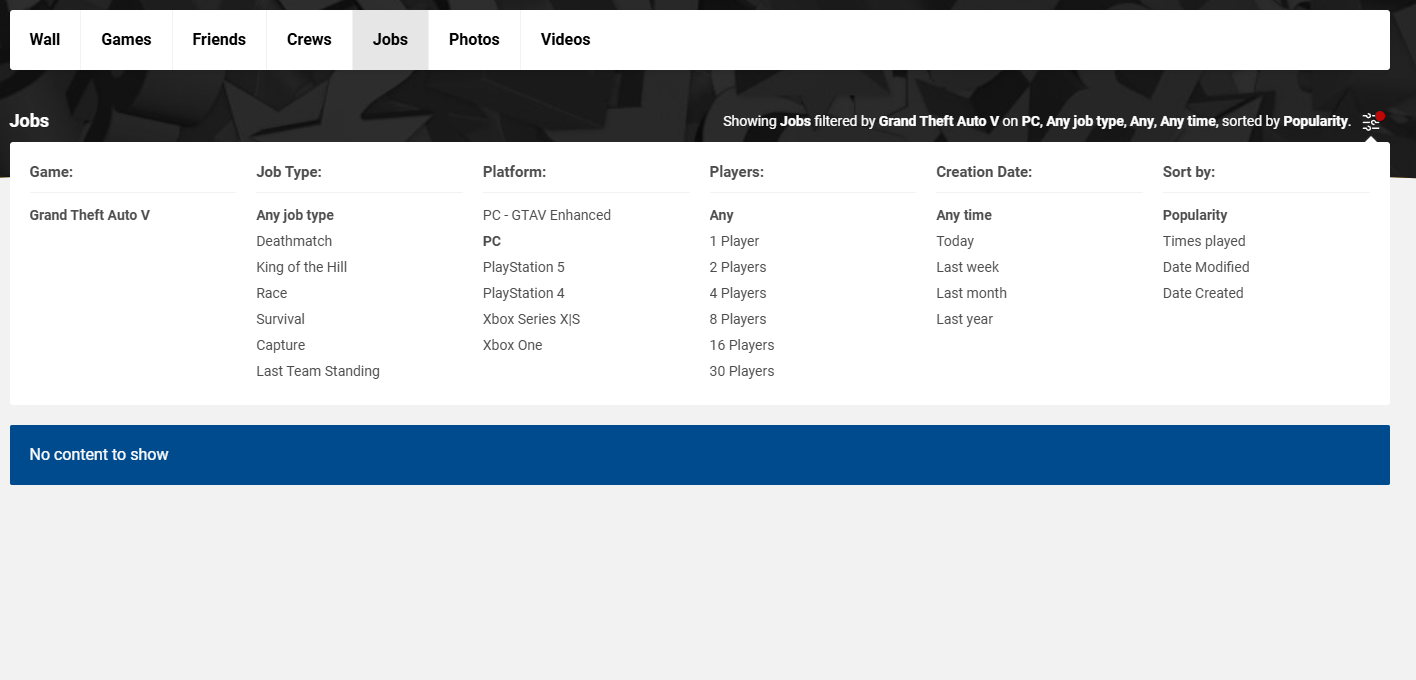This screenshot has width=1416, height=680.
Task: Select the Survival job type
Action: click(281, 319)
